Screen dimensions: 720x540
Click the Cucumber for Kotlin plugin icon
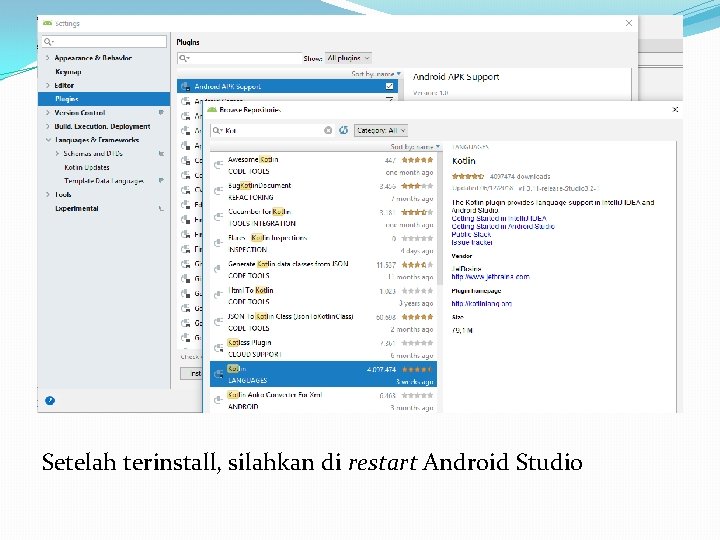click(219, 217)
